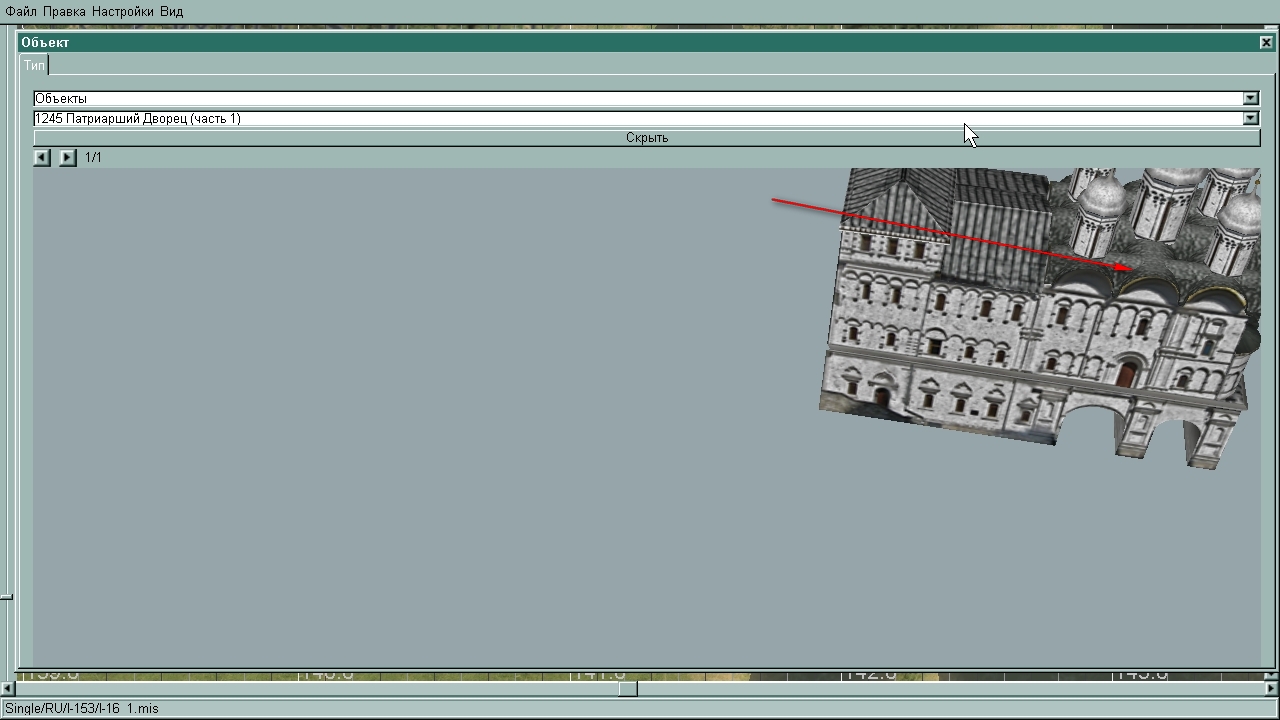Go to previous object preview image

(x=42, y=157)
